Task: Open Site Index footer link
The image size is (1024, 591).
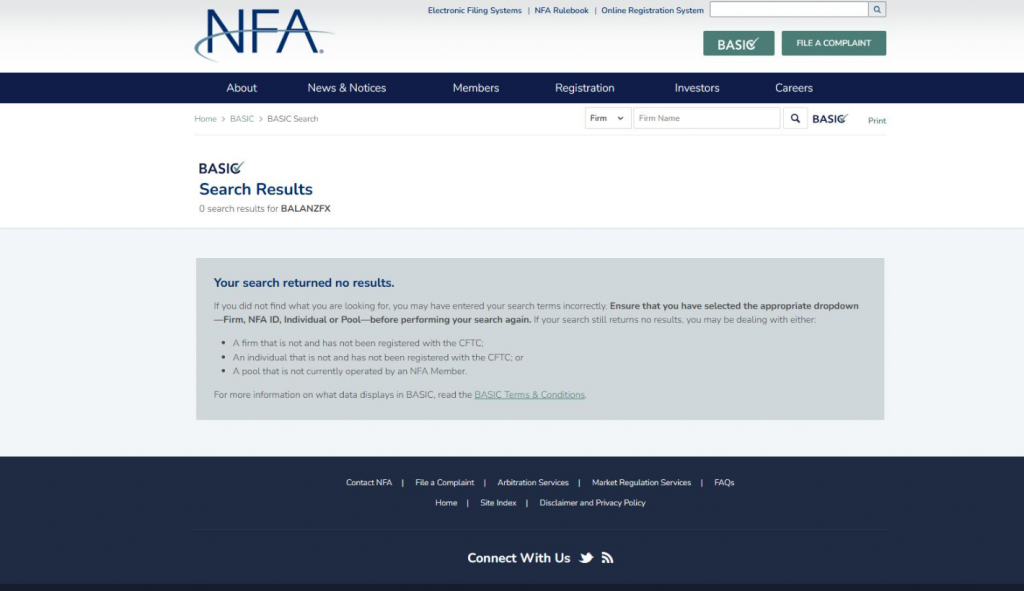Action: [x=498, y=503]
